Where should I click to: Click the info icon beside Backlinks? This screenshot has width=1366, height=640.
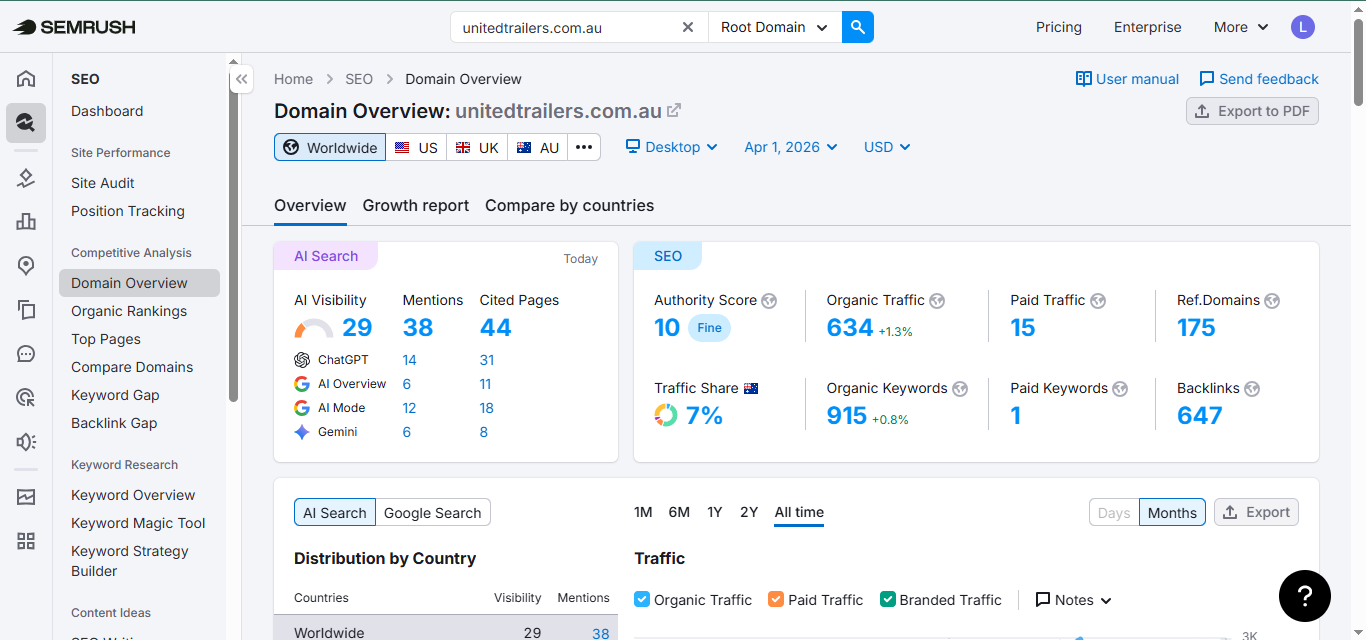[1252, 388]
